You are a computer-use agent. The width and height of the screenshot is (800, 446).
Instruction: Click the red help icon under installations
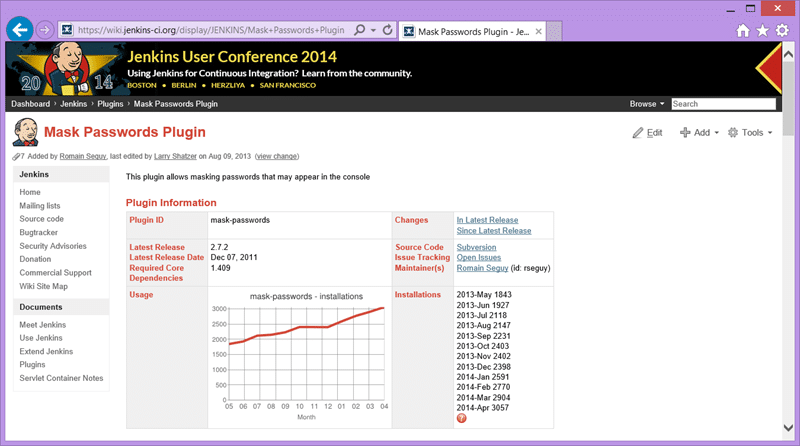click(x=461, y=418)
